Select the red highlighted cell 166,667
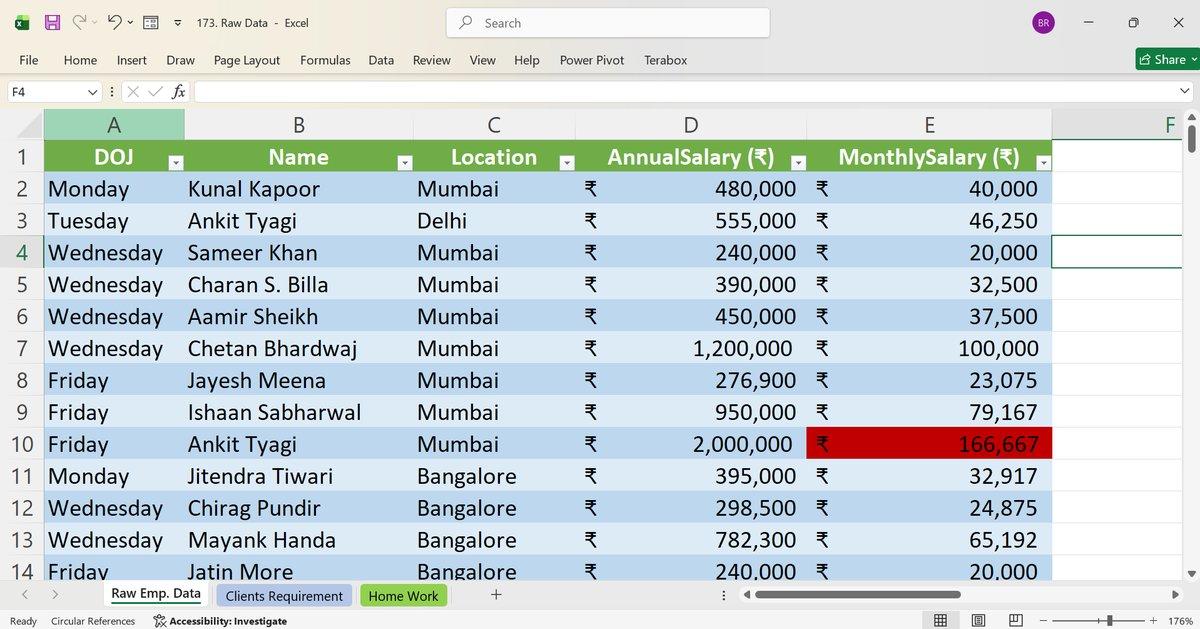Image resolution: width=1200 pixels, height=629 pixels. pos(929,444)
